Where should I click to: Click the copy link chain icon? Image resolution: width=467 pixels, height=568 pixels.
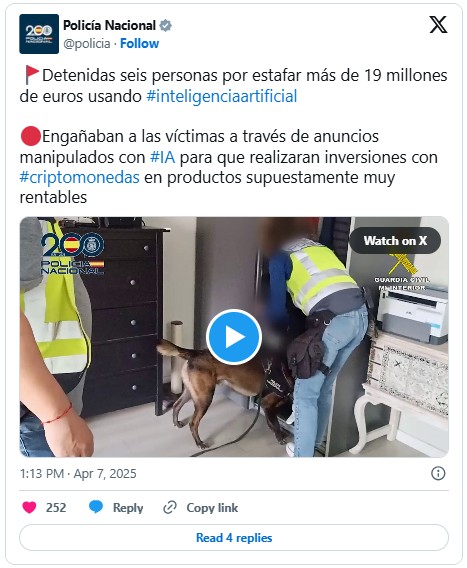click(170, 508)
